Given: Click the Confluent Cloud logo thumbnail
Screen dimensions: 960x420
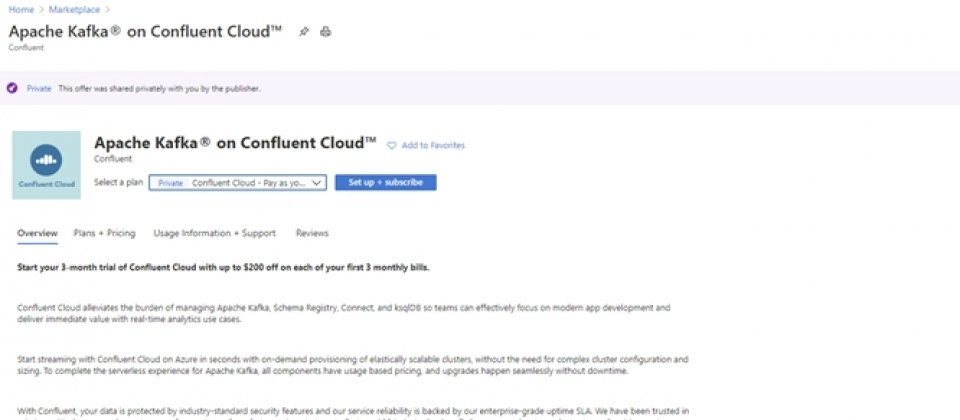Looking at the screenshot, I should [47, 165].
